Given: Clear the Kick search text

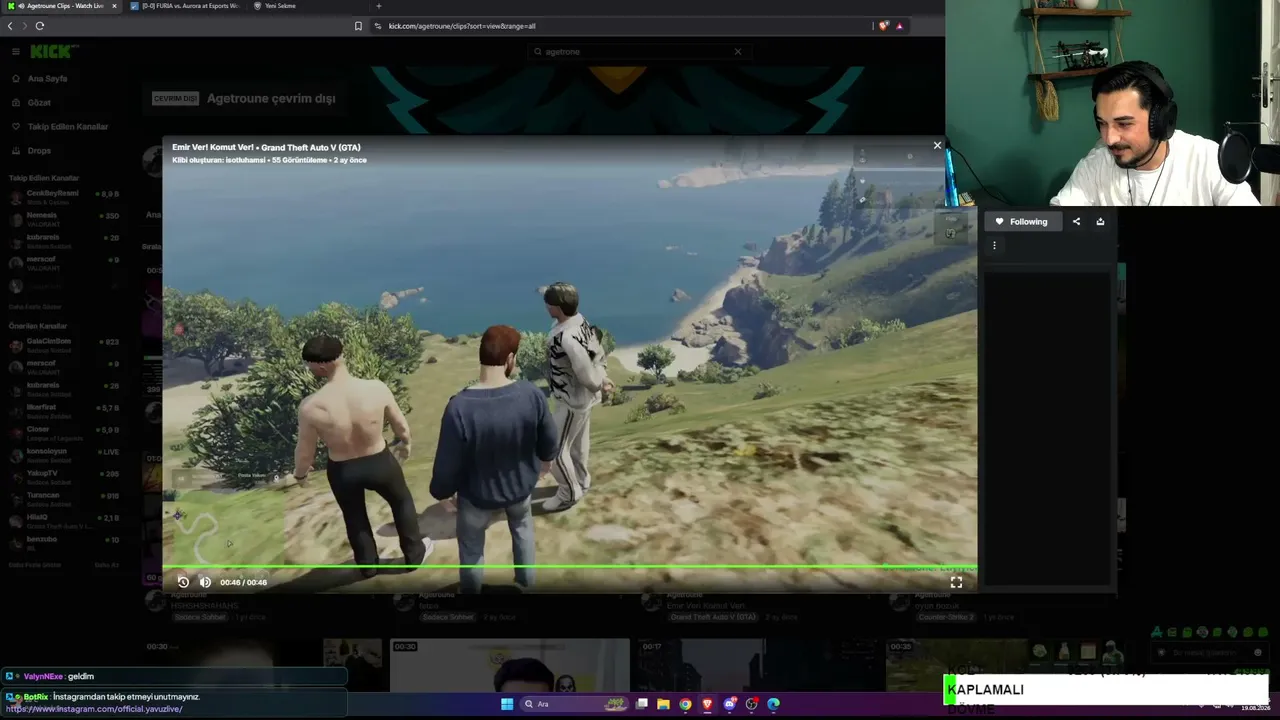Looking at the screenshot, I should (738, 52).
